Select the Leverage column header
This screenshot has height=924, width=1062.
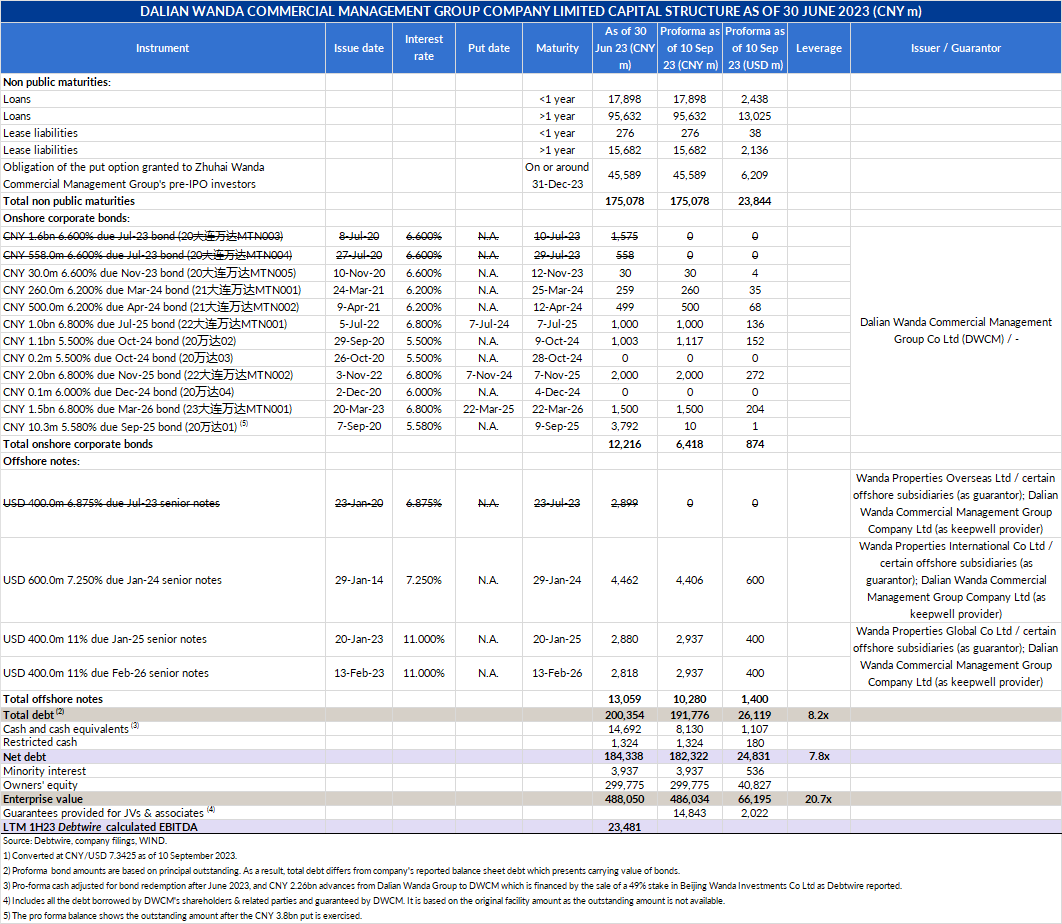818,48
